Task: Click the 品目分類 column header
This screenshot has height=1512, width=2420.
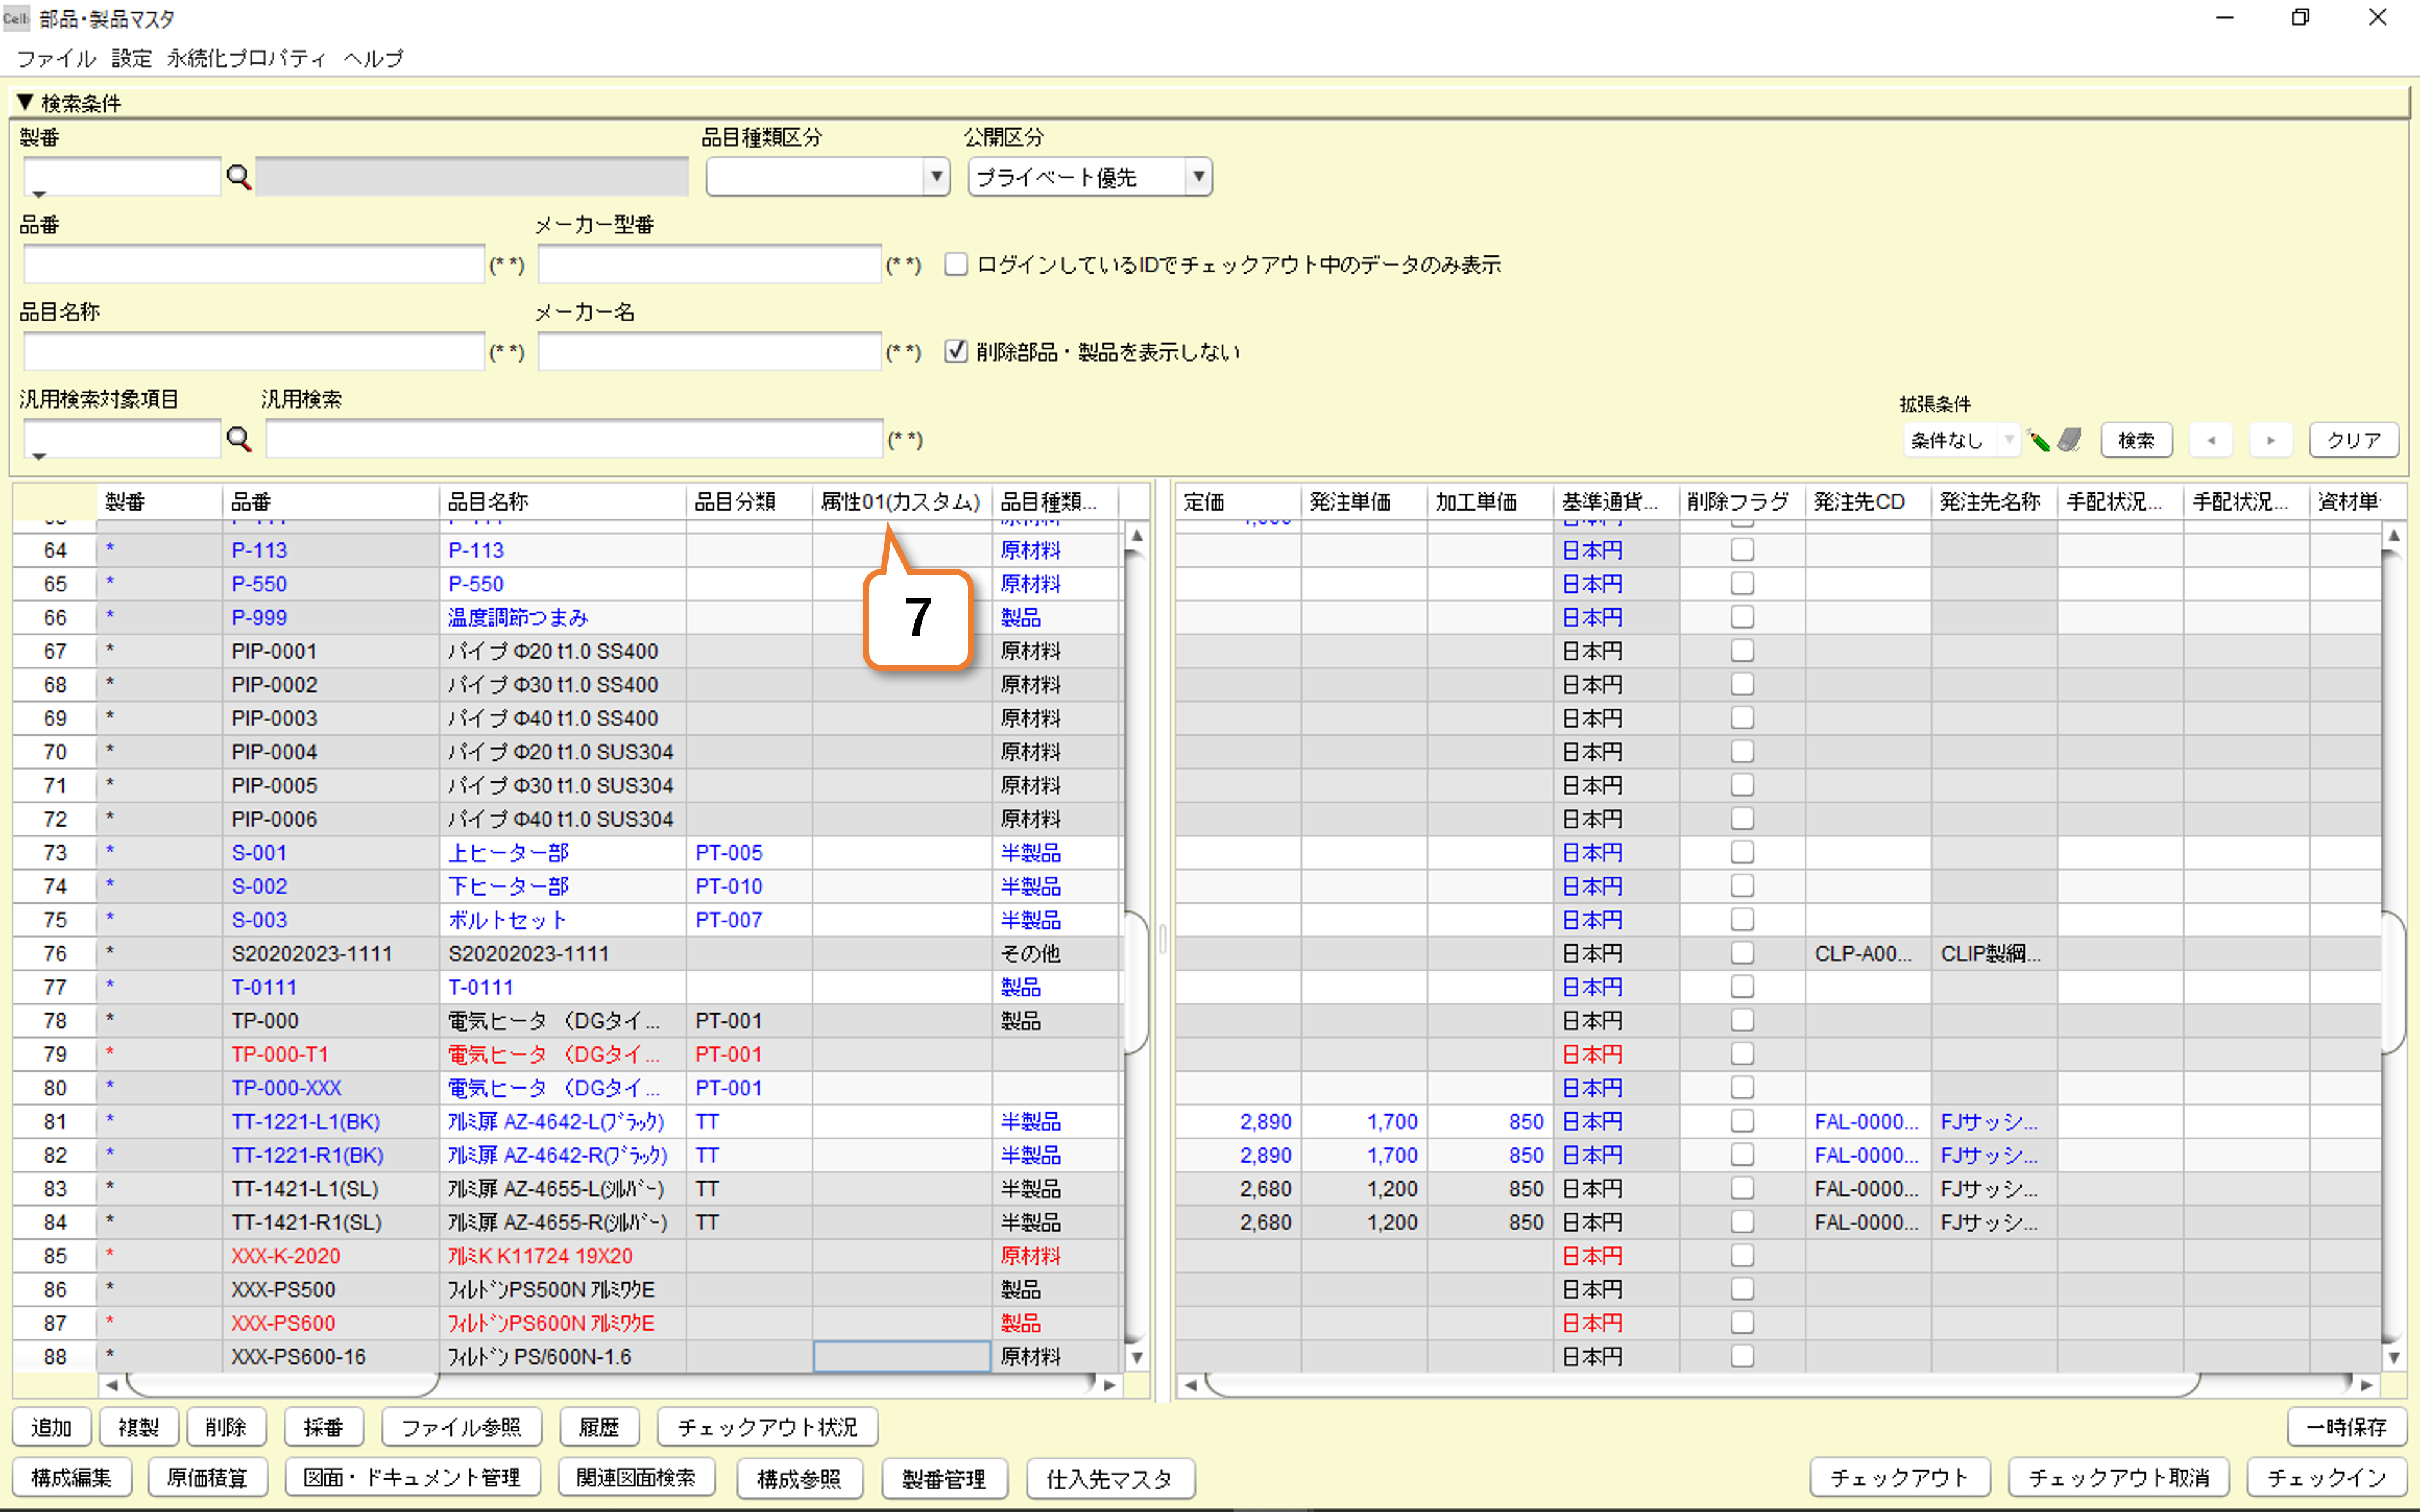Action: [749, 502]
